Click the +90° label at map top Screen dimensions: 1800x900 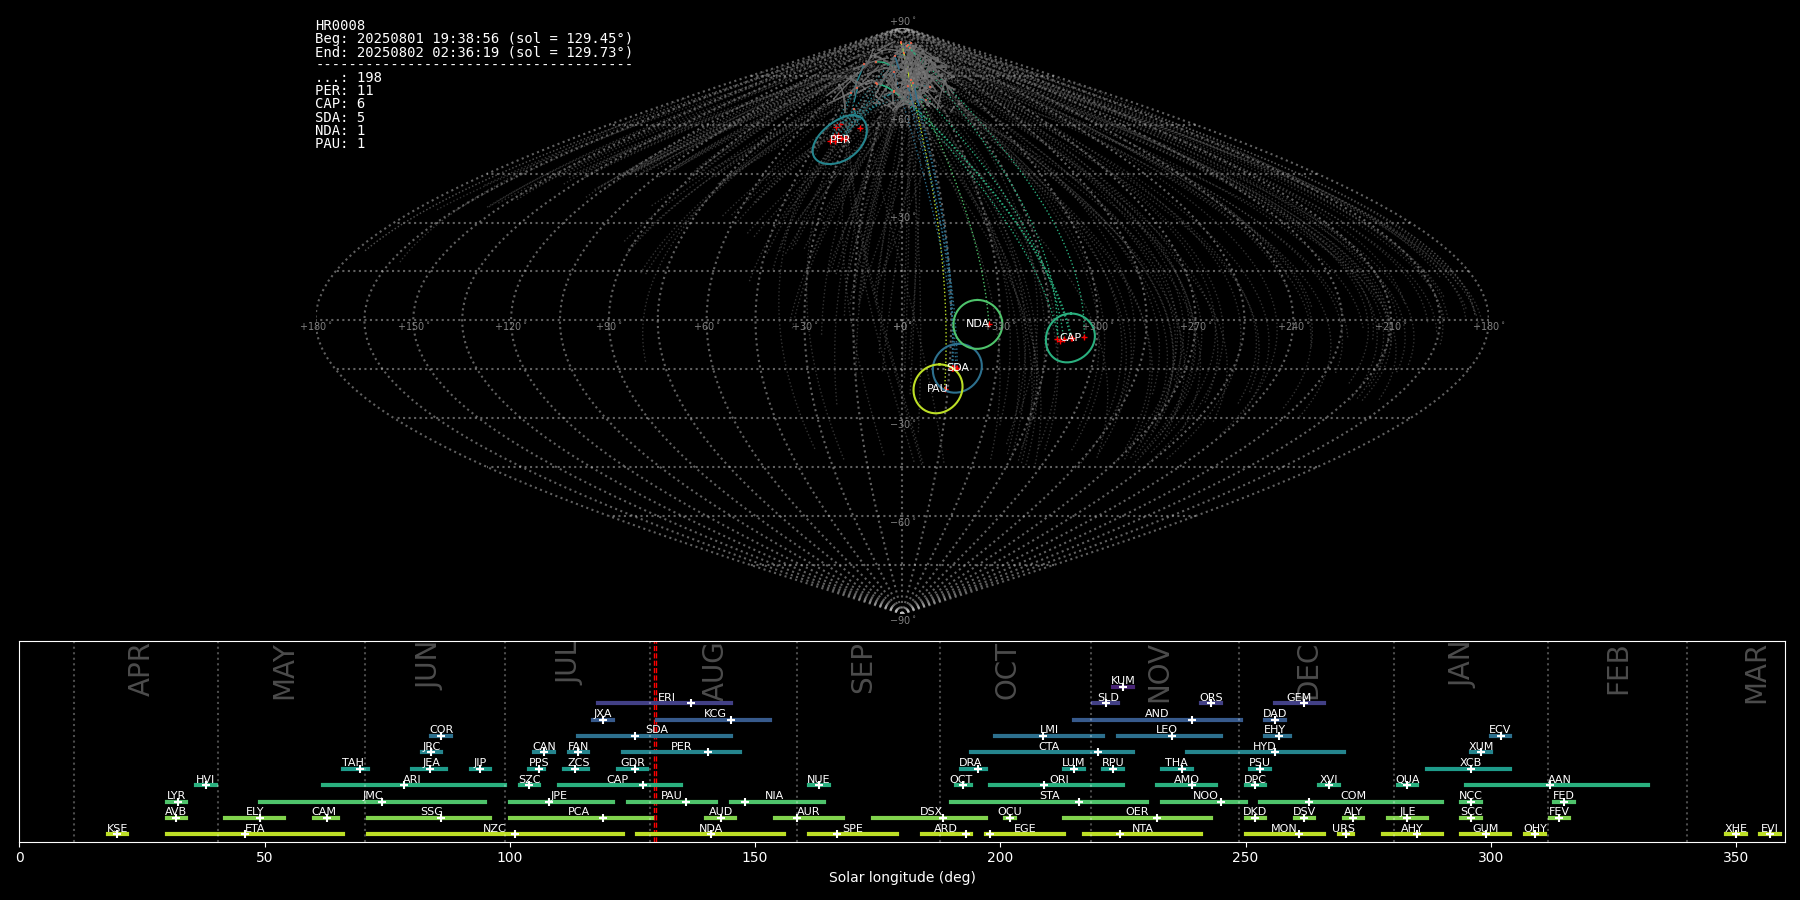[x=902, y=22]
